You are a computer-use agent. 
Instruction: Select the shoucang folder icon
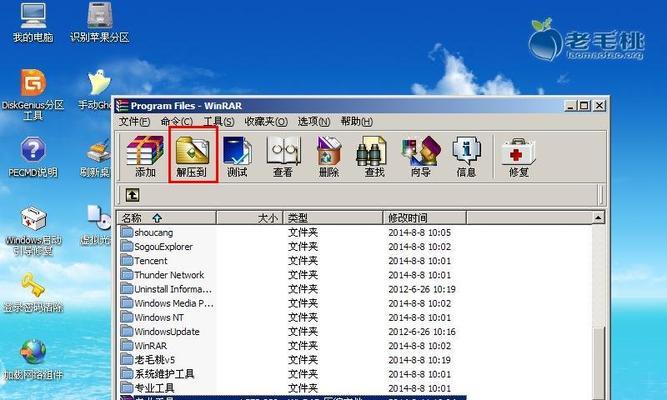[x=127, y=232]
